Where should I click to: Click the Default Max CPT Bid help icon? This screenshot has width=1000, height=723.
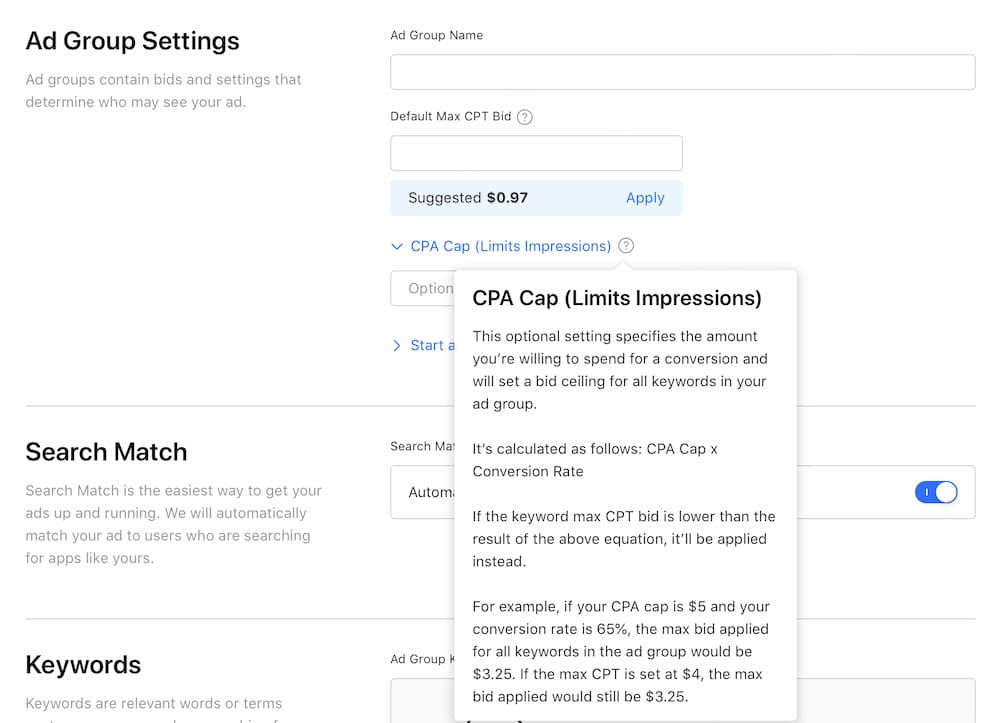(525, 117)
